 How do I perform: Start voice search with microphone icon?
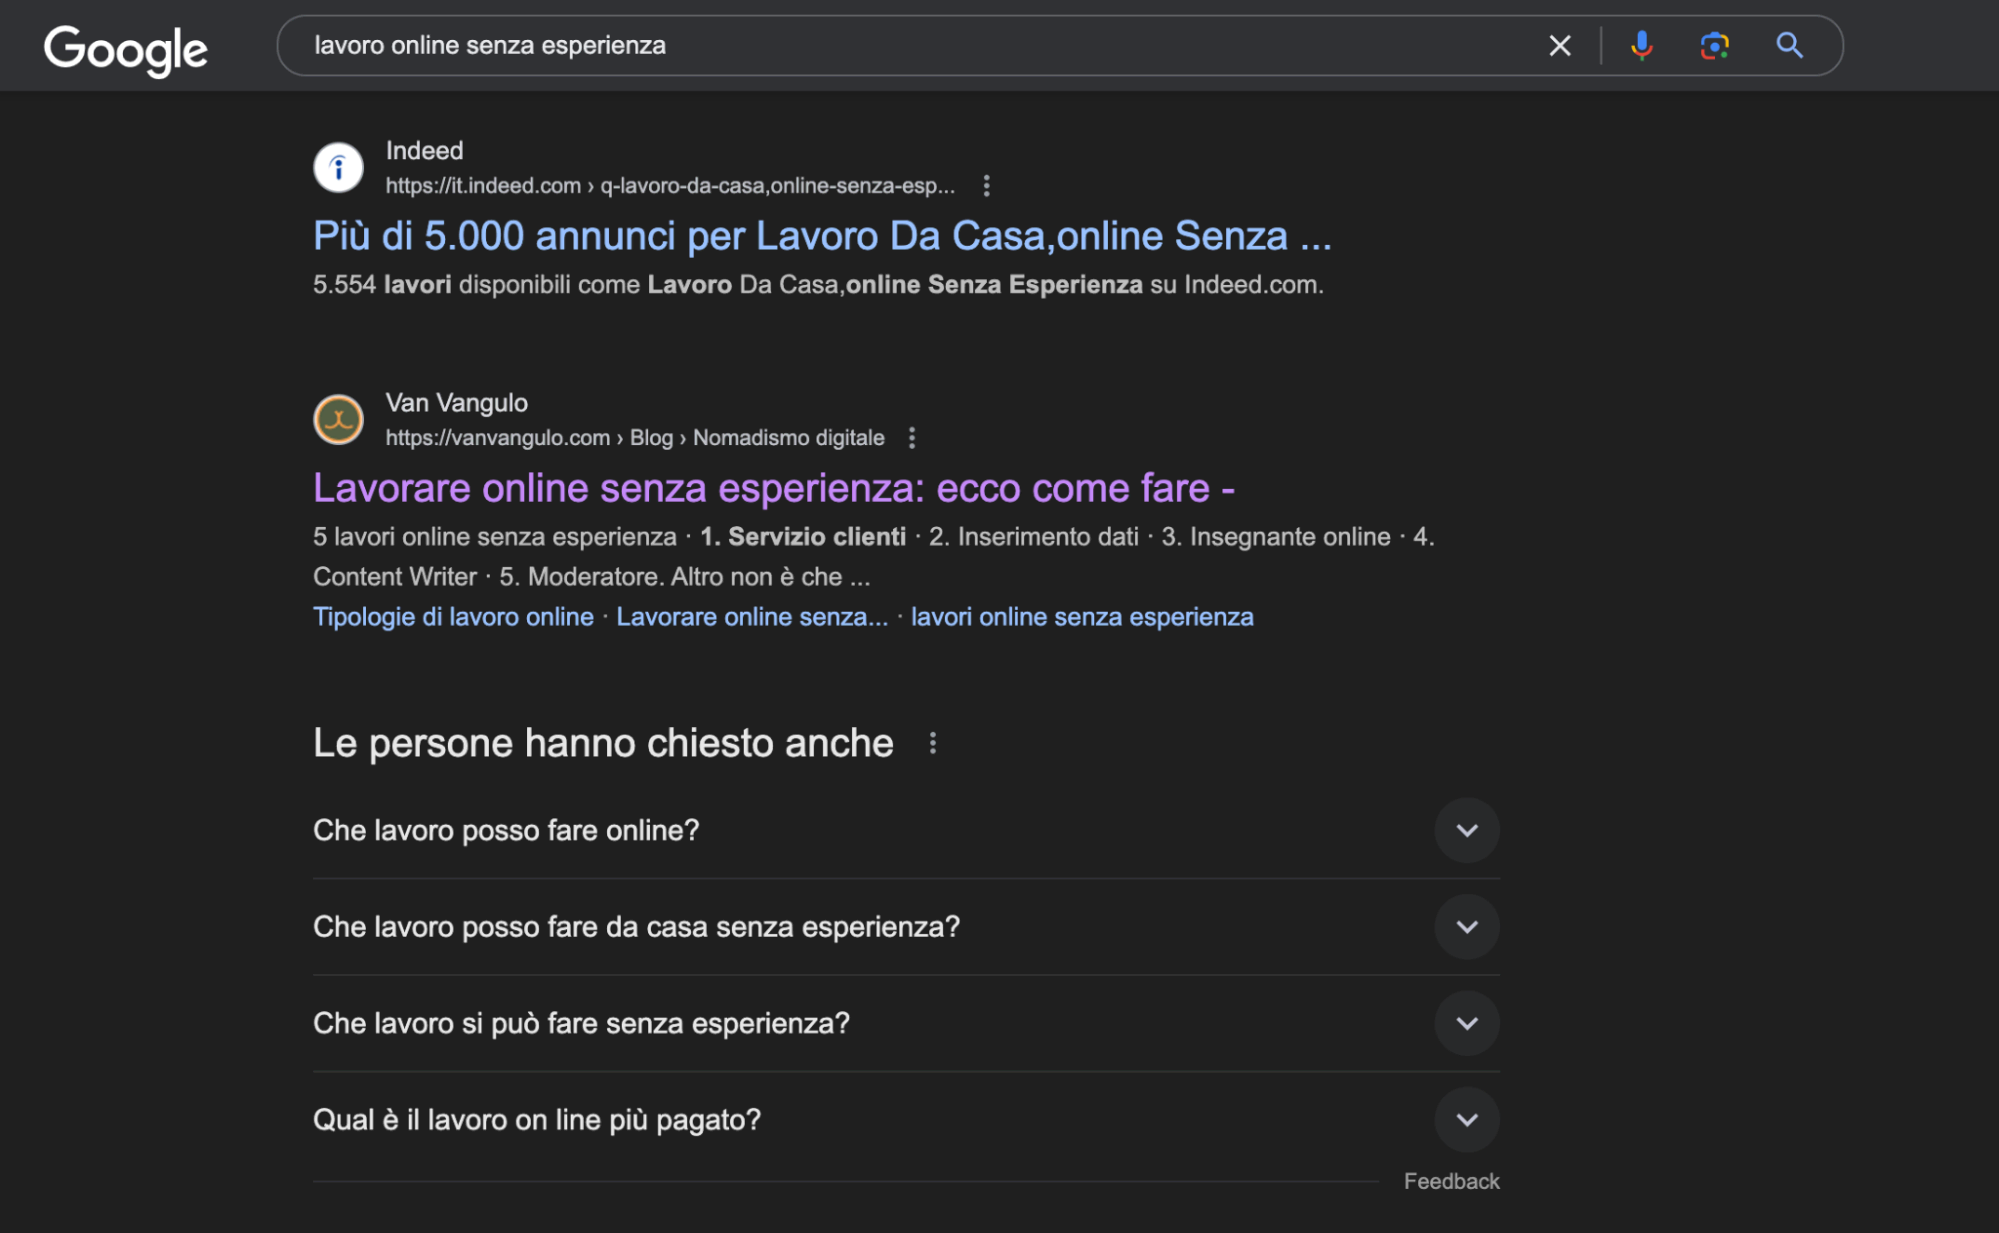click(1641, 46)
